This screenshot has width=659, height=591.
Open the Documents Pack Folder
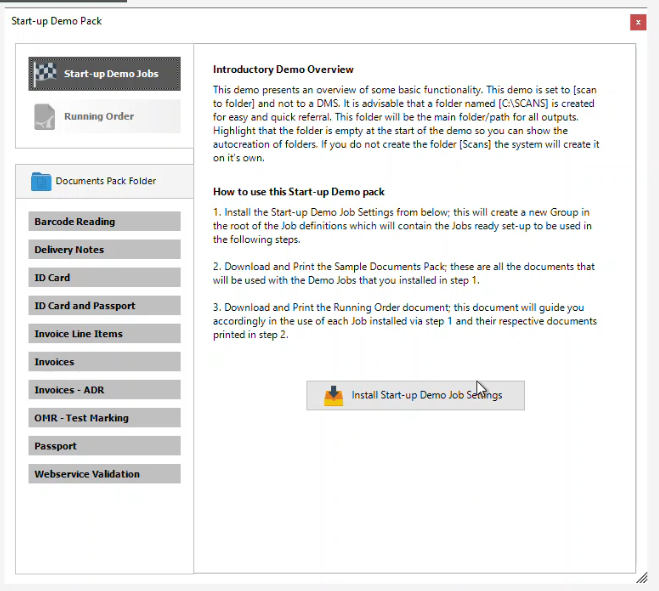coord(104,181)
